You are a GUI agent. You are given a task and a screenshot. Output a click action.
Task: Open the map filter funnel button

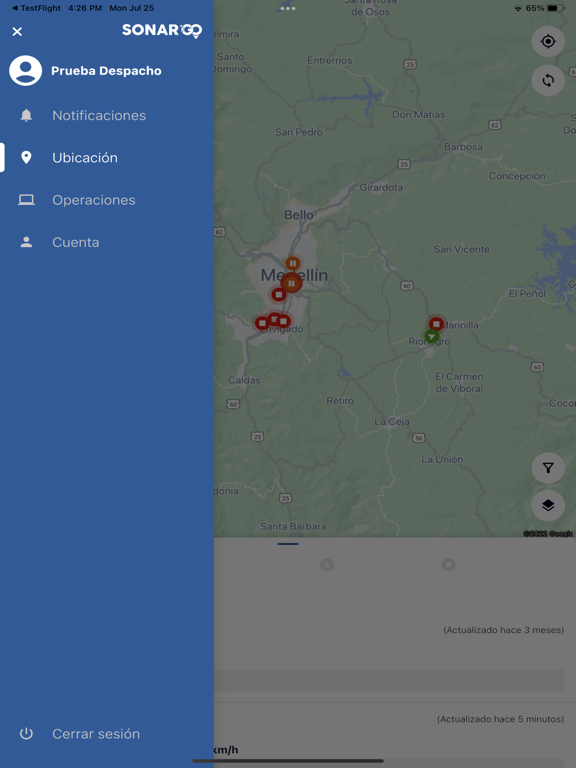pos(548,468)
